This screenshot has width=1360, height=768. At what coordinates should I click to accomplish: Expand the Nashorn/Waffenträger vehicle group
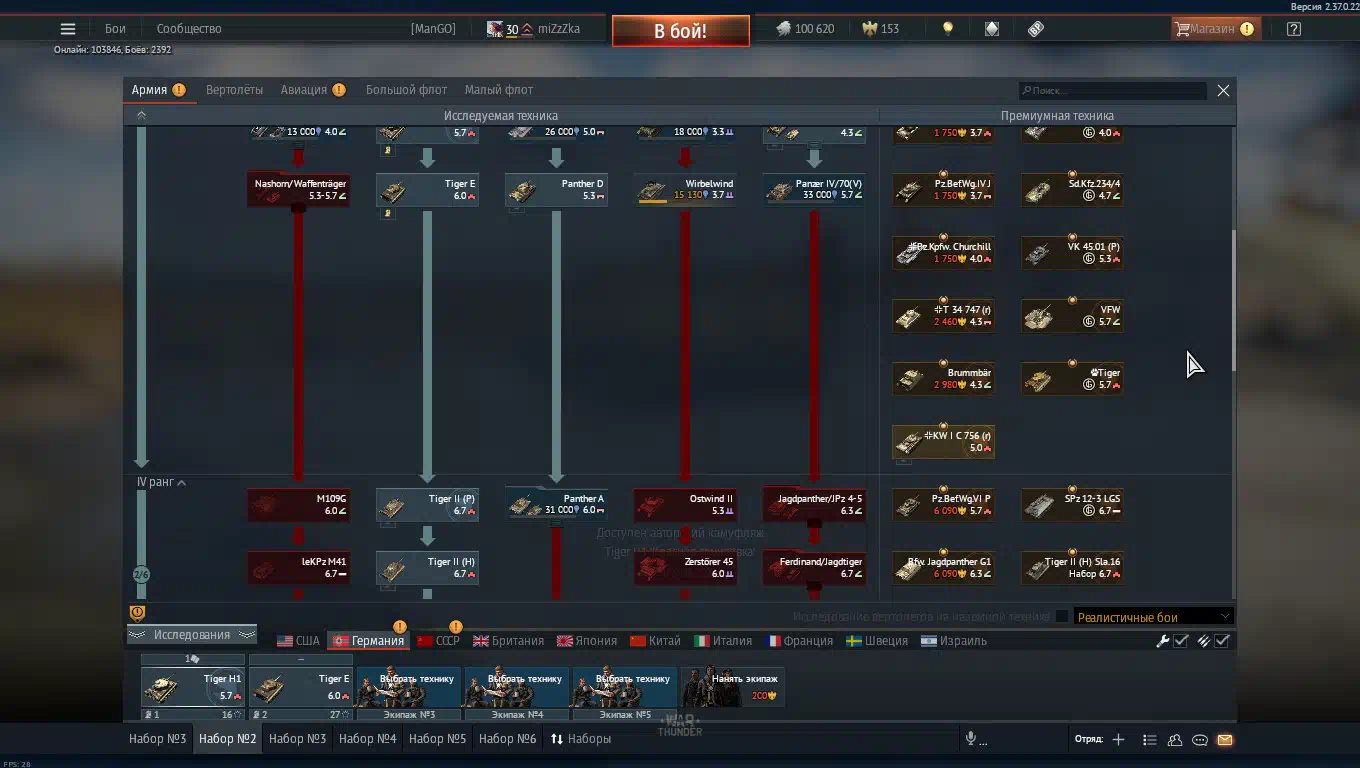pyautogui.click(x=298, y=190)
